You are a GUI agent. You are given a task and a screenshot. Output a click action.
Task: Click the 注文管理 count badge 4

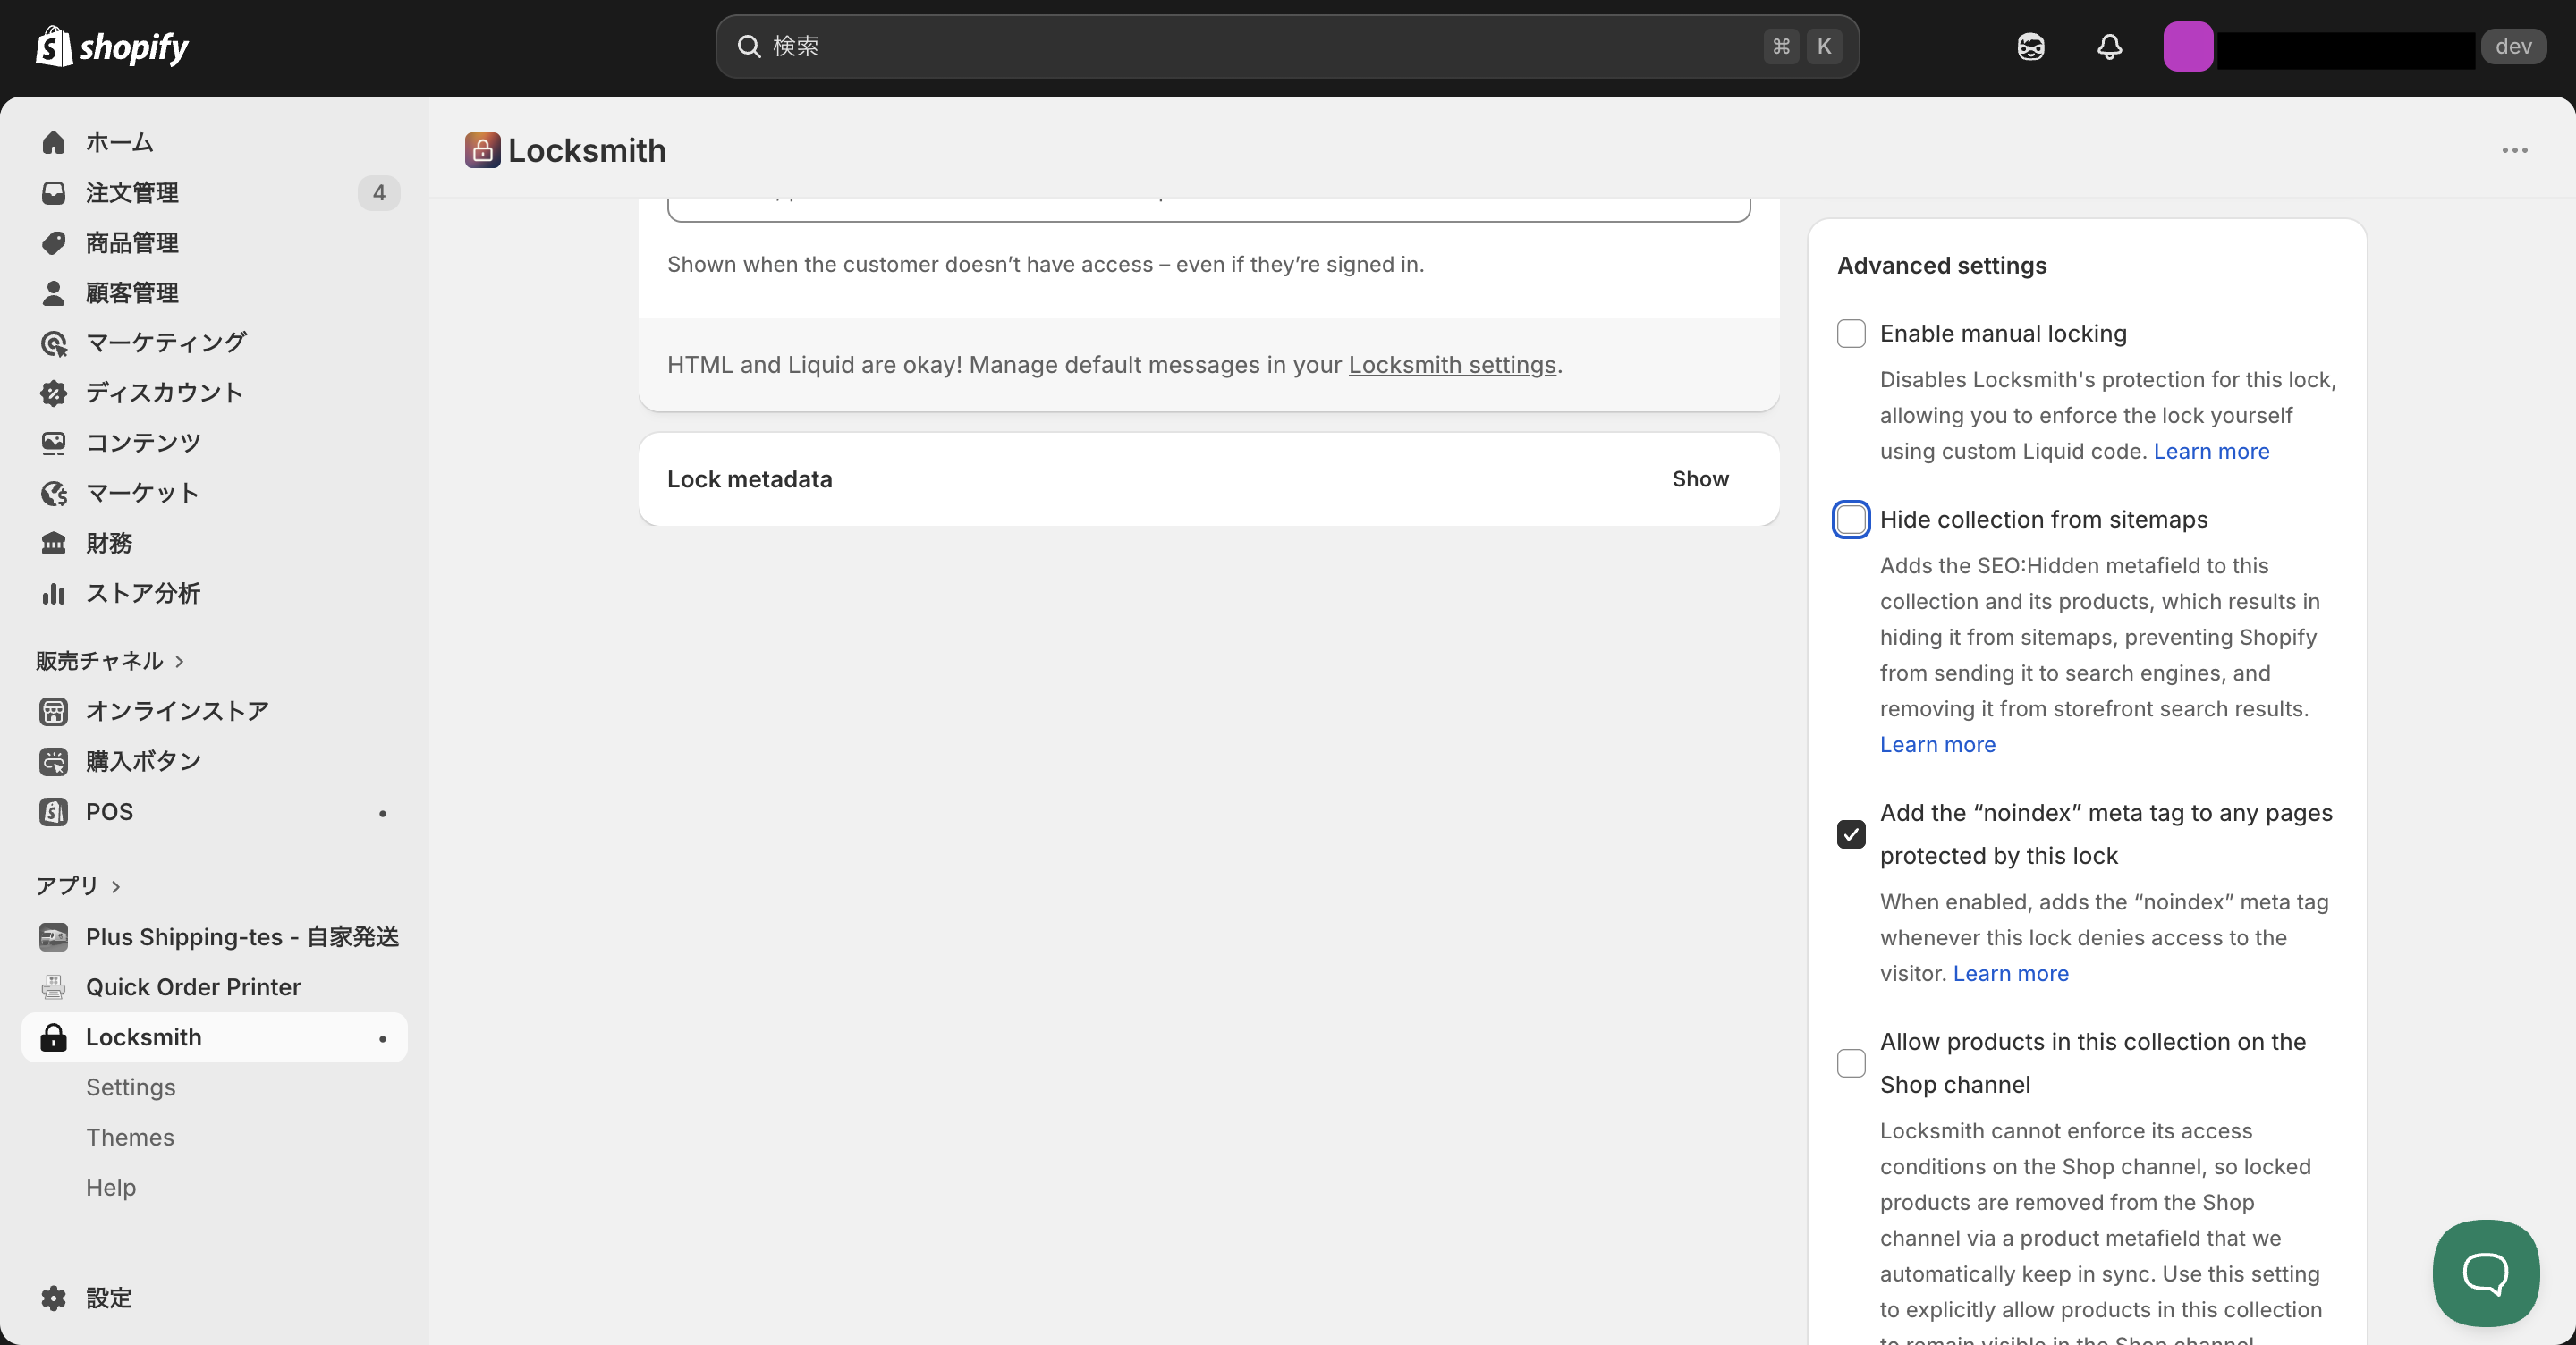coord(379,193)
